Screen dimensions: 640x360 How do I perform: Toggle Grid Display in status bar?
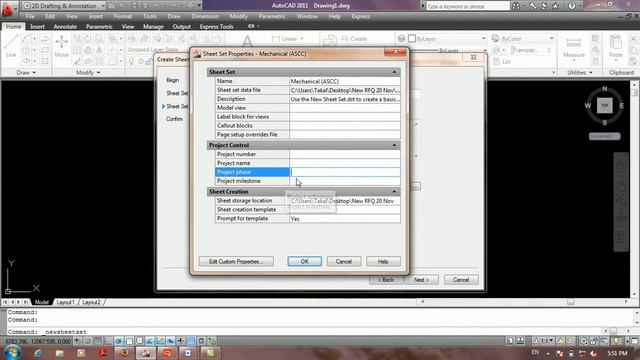(98, 341)
